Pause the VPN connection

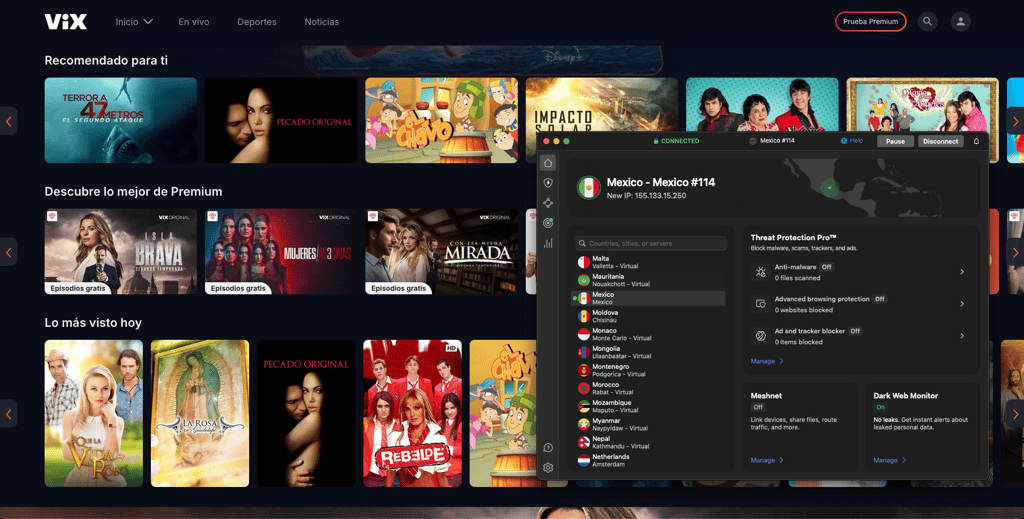(x=895, y=141)
